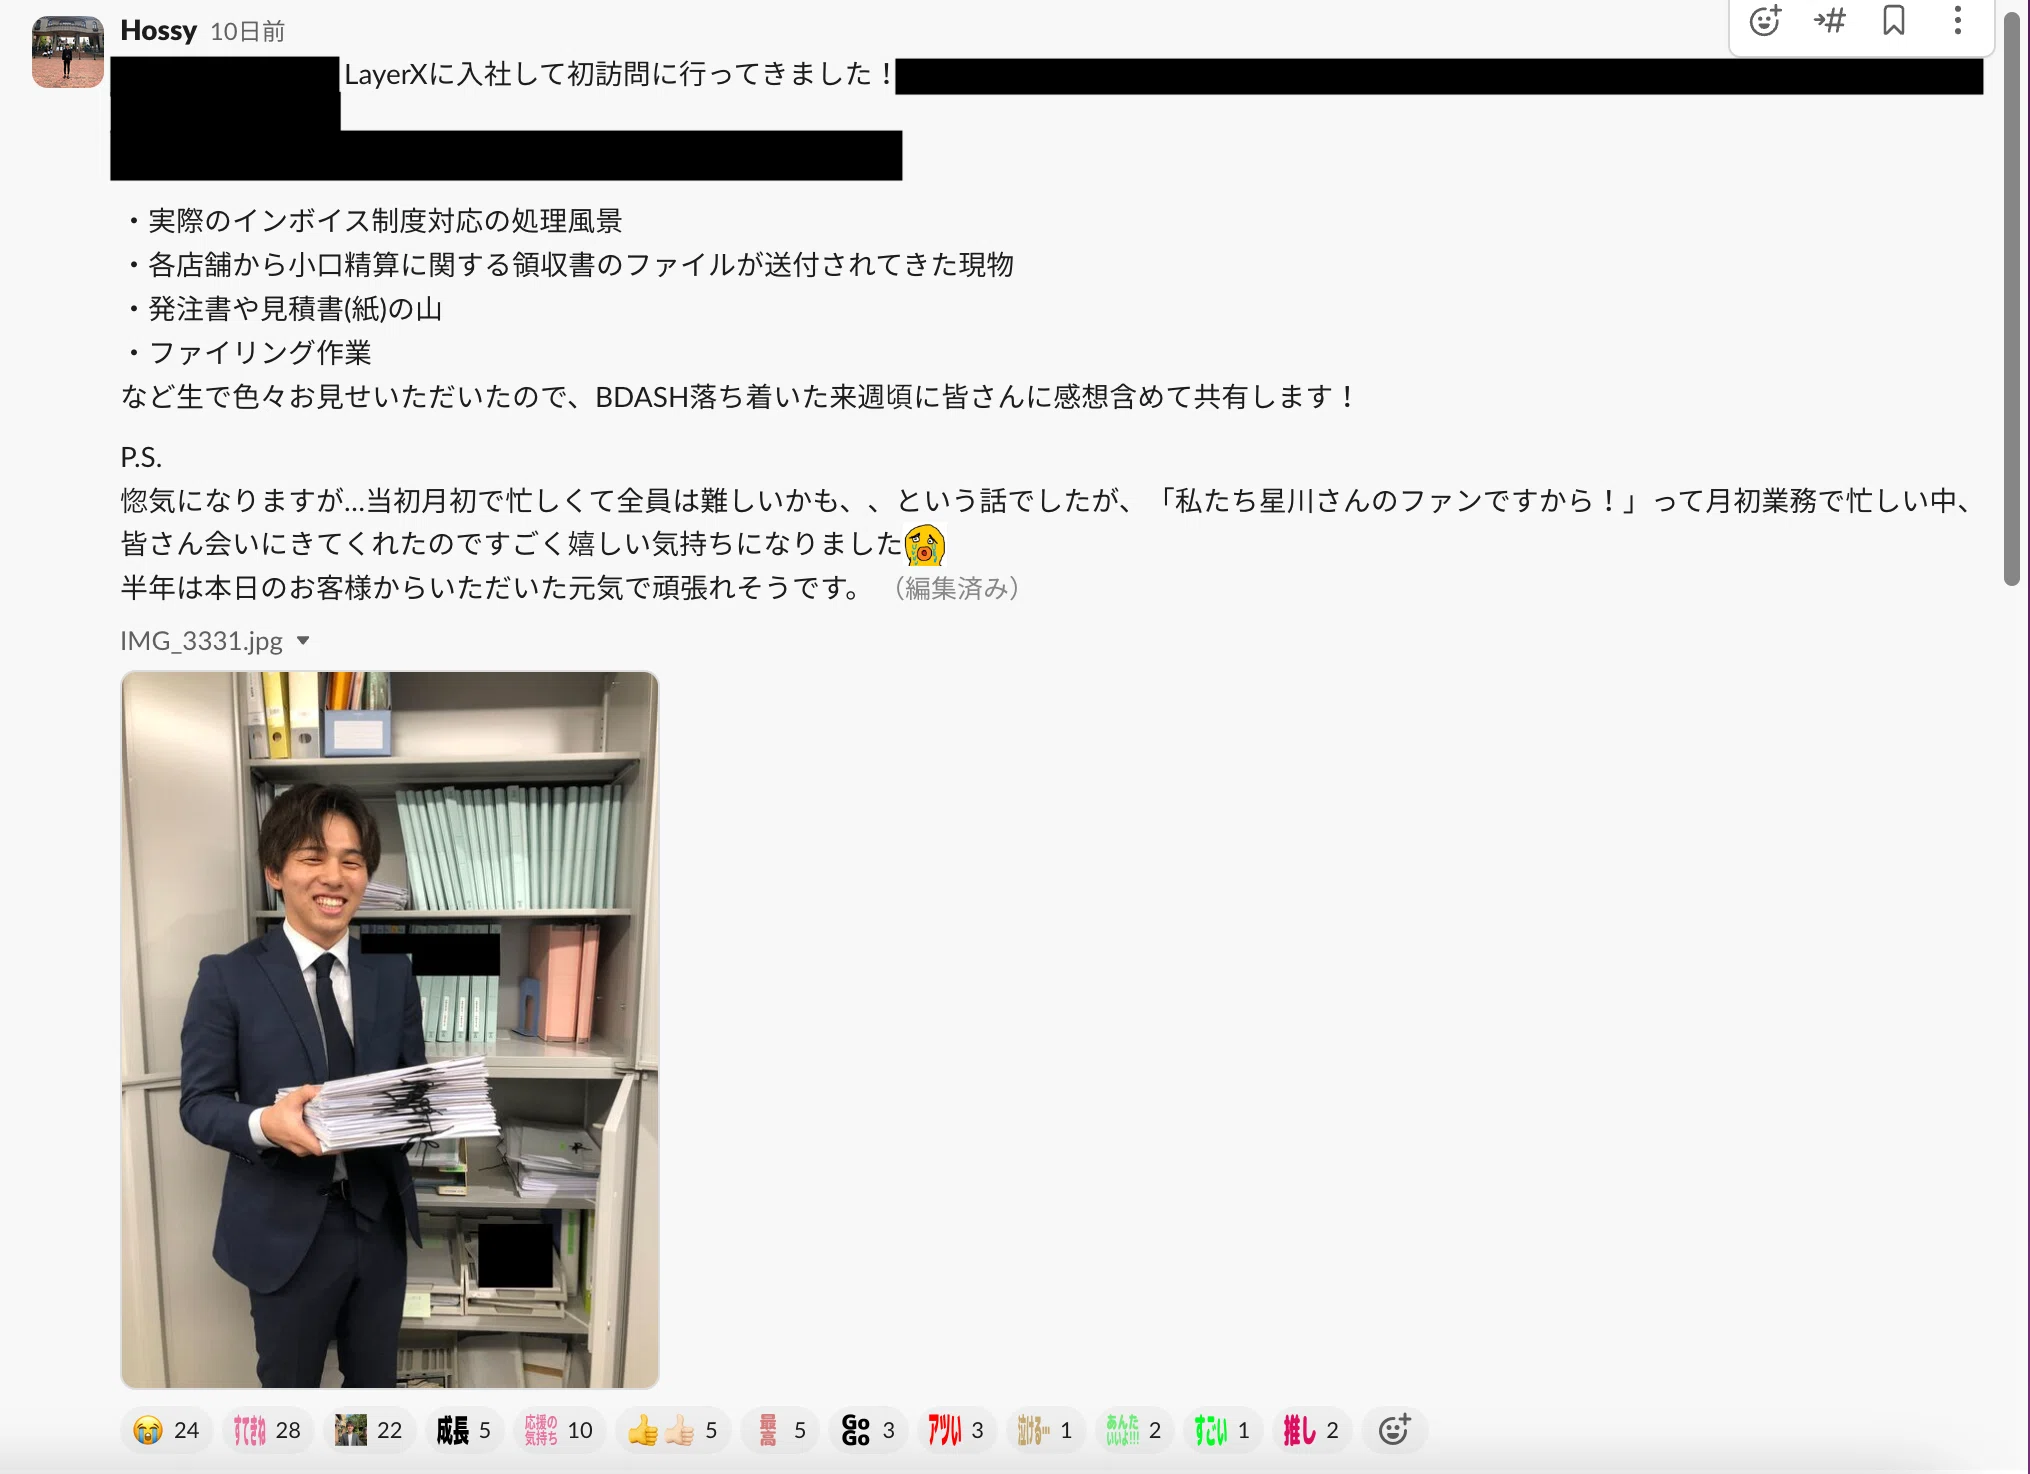Toggle the 推し reaction with 2
This screenshot has height=1474, width=2030.
[1311, 1430]
